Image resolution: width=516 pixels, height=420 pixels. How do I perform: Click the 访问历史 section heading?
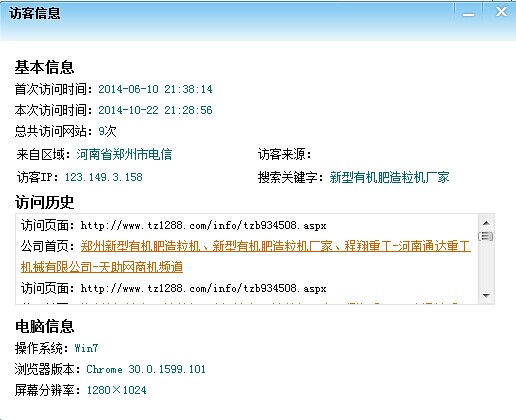tap(44, 202)
